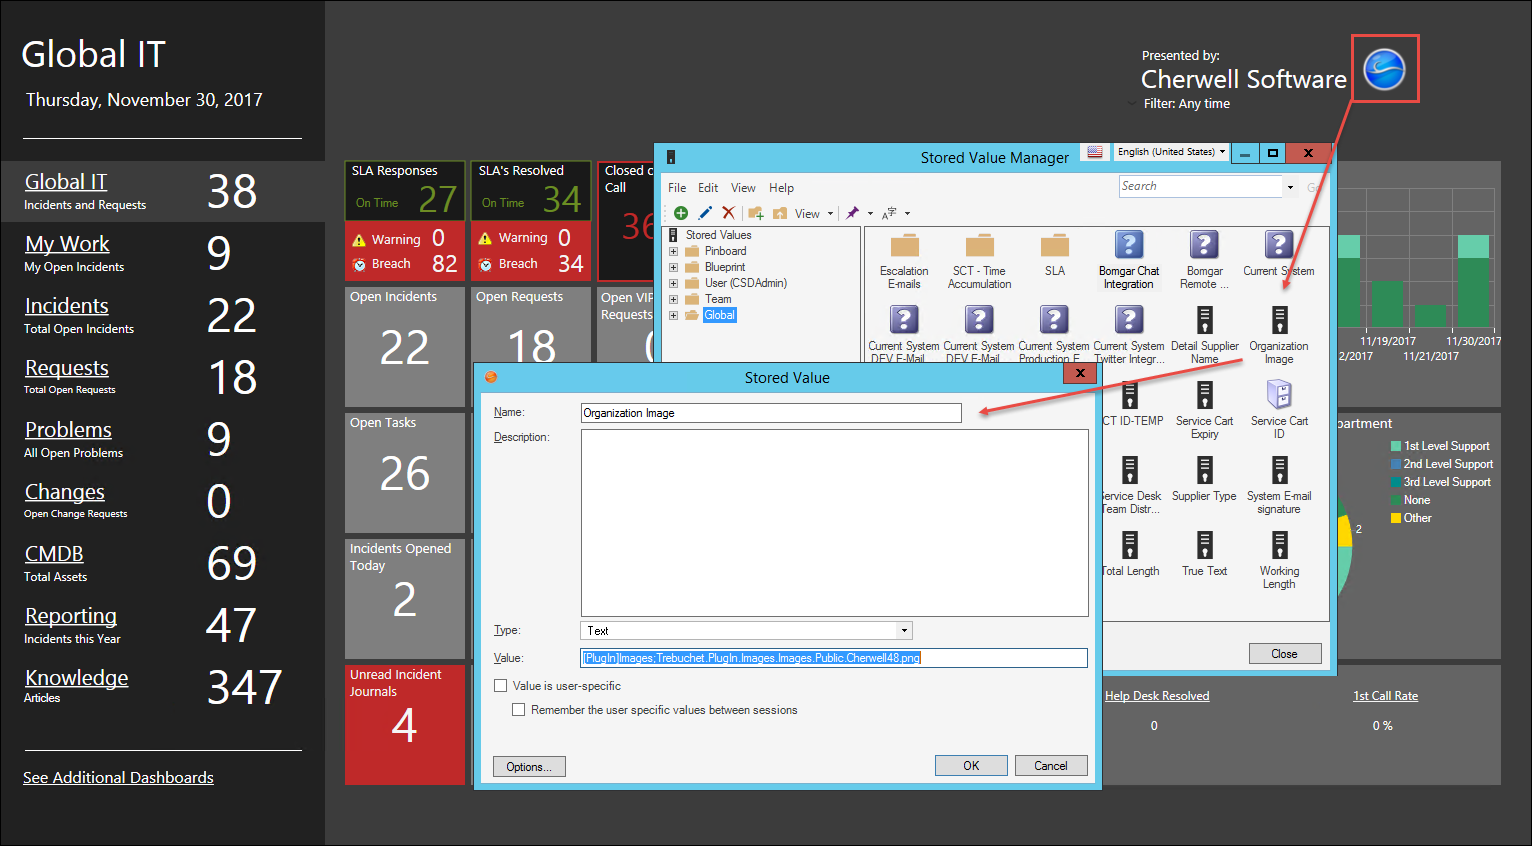Click into the Description text area

[835, 523]
